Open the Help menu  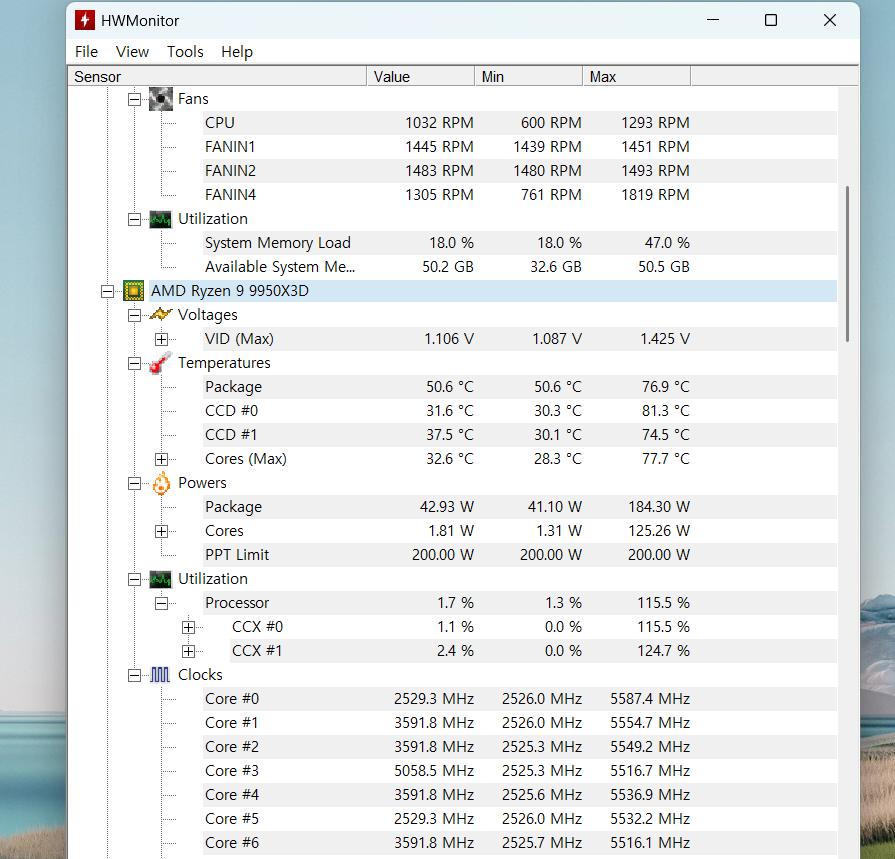[237, 52]
